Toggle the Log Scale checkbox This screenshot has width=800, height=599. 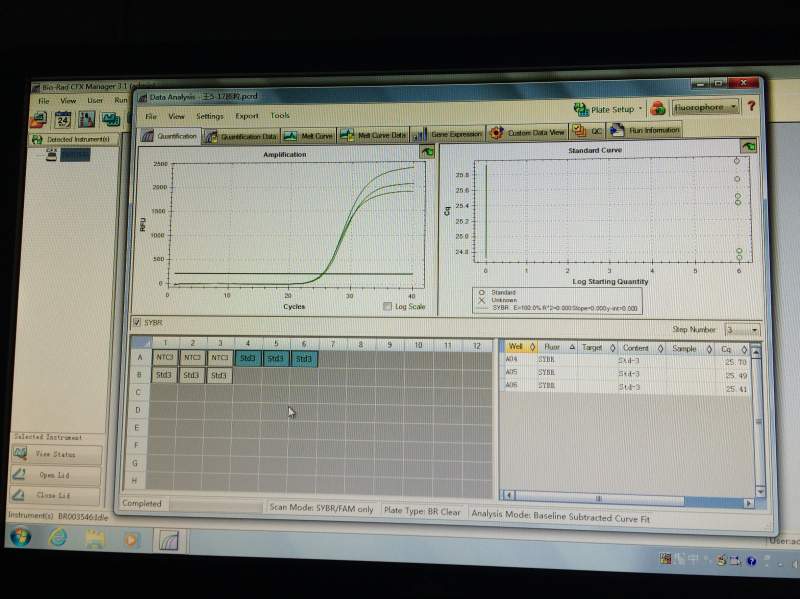[x=388, y=306]
